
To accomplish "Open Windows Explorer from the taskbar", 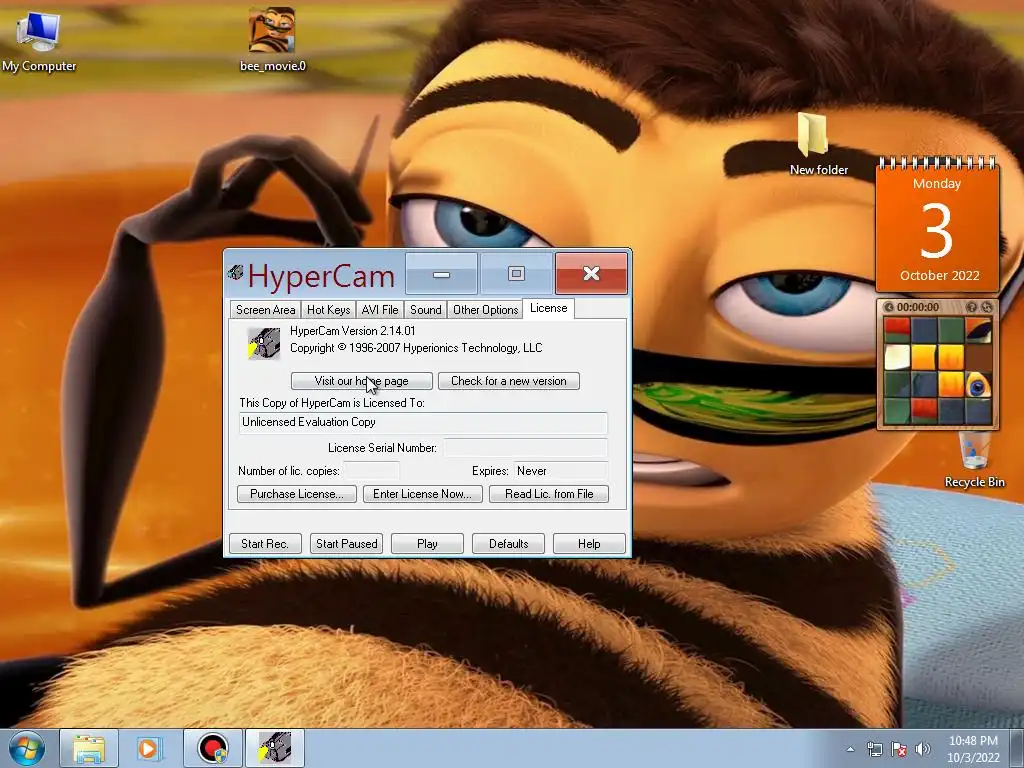I will pos(89,748).
